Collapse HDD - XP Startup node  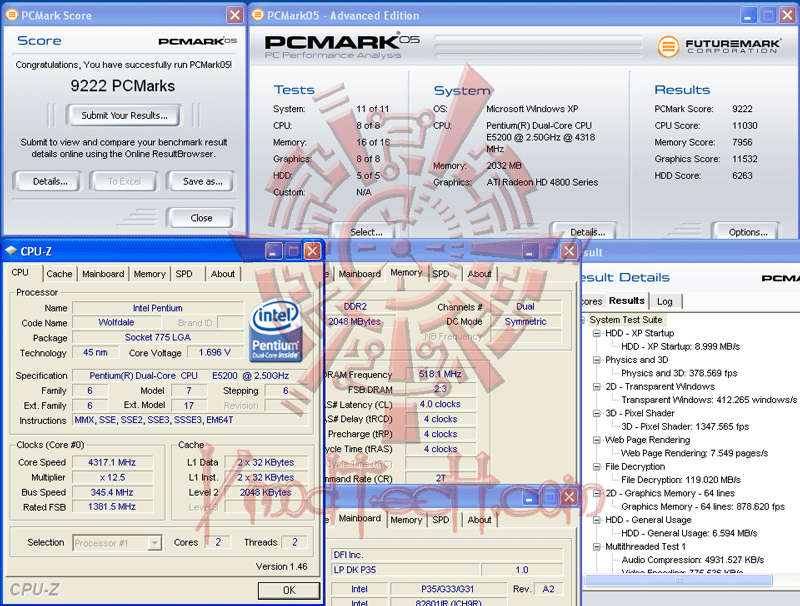(596, 333)
